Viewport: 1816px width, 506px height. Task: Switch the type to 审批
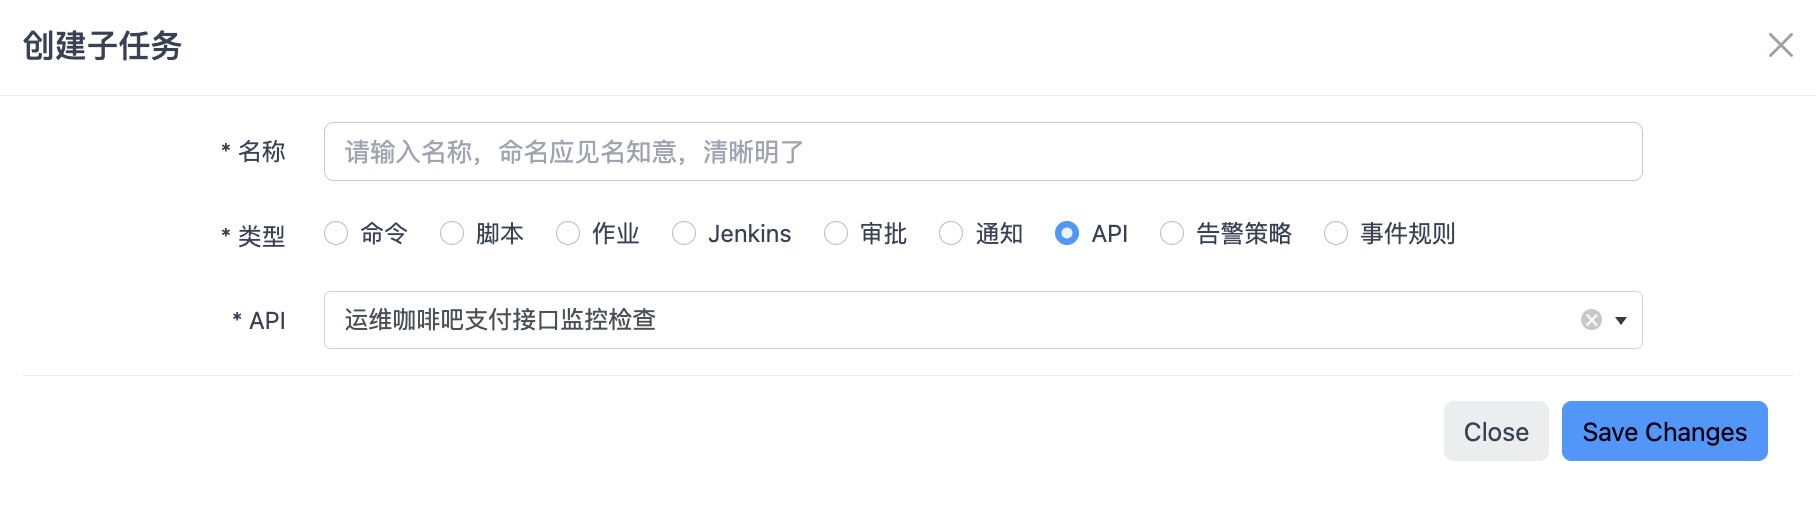(836, 233)
